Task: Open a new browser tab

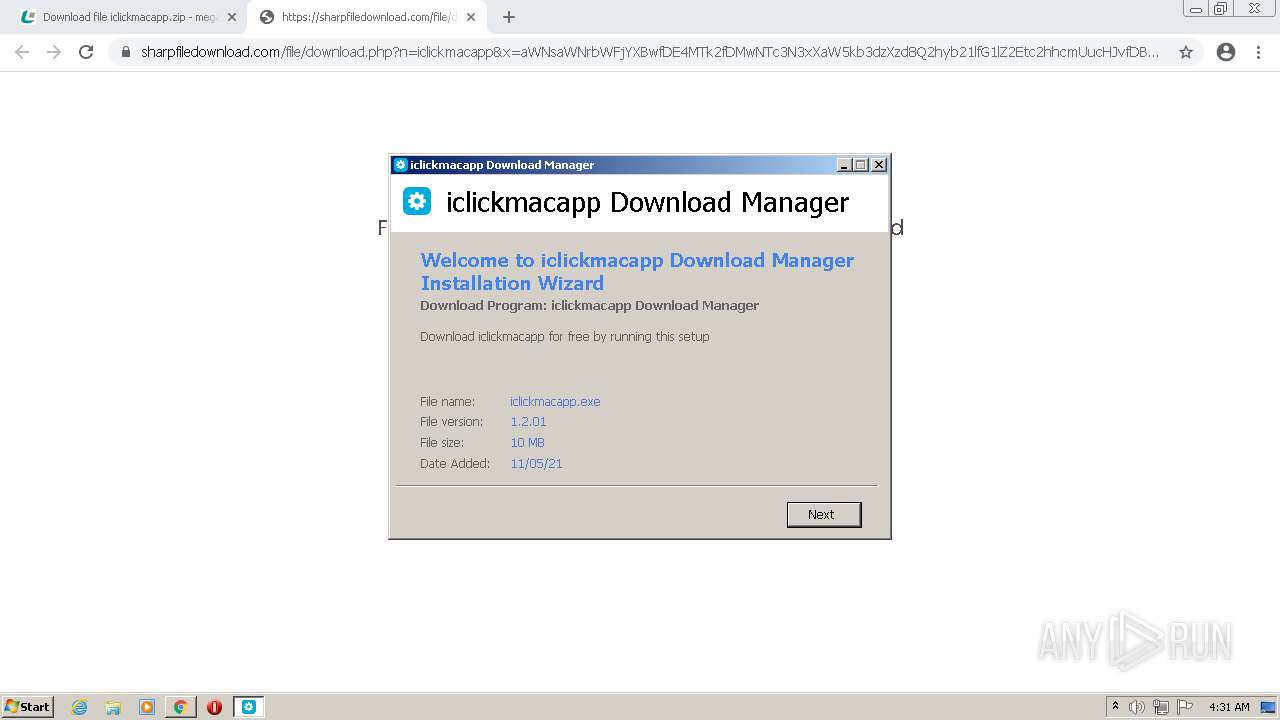Action: pyautogui.click(x=509, y=17)
